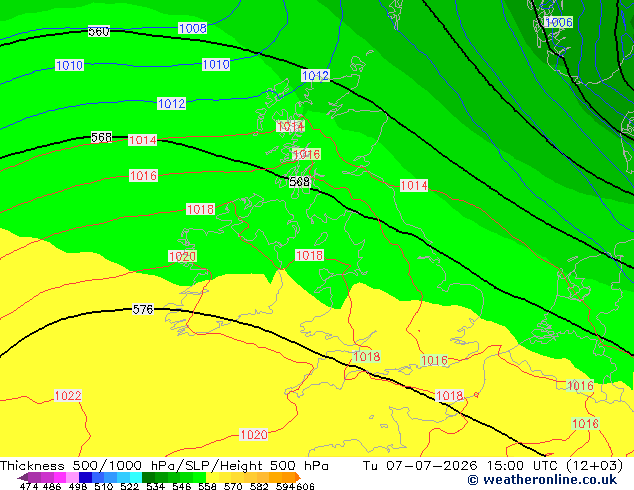
Task: Click the red 1014 label beside the 568 label
Action: (142, 140)
